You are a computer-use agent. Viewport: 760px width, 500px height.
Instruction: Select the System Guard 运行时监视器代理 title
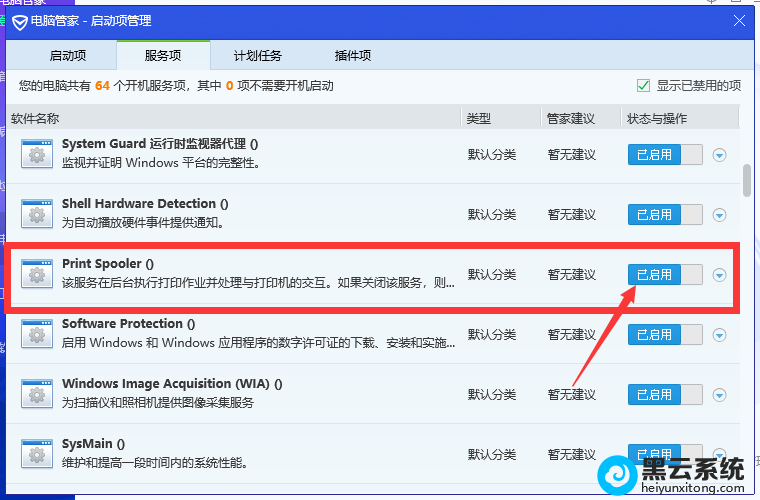click(160, 144)
